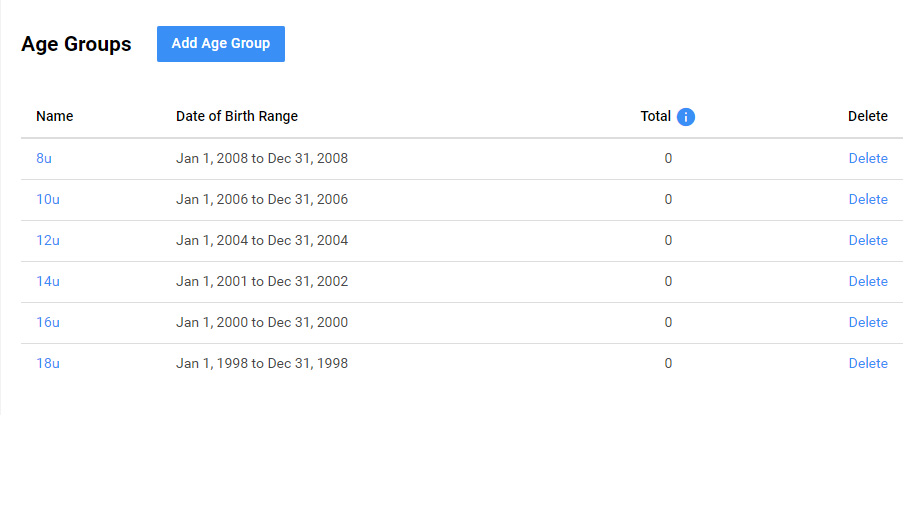Delete the 18u age group

868,363
